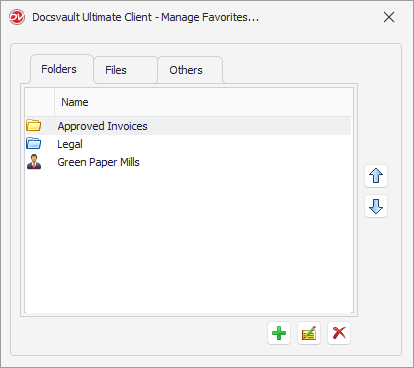Click the green plus add favorite icon
The width and height of the screenshot is (414, 368).
click(x=279, y=333)
